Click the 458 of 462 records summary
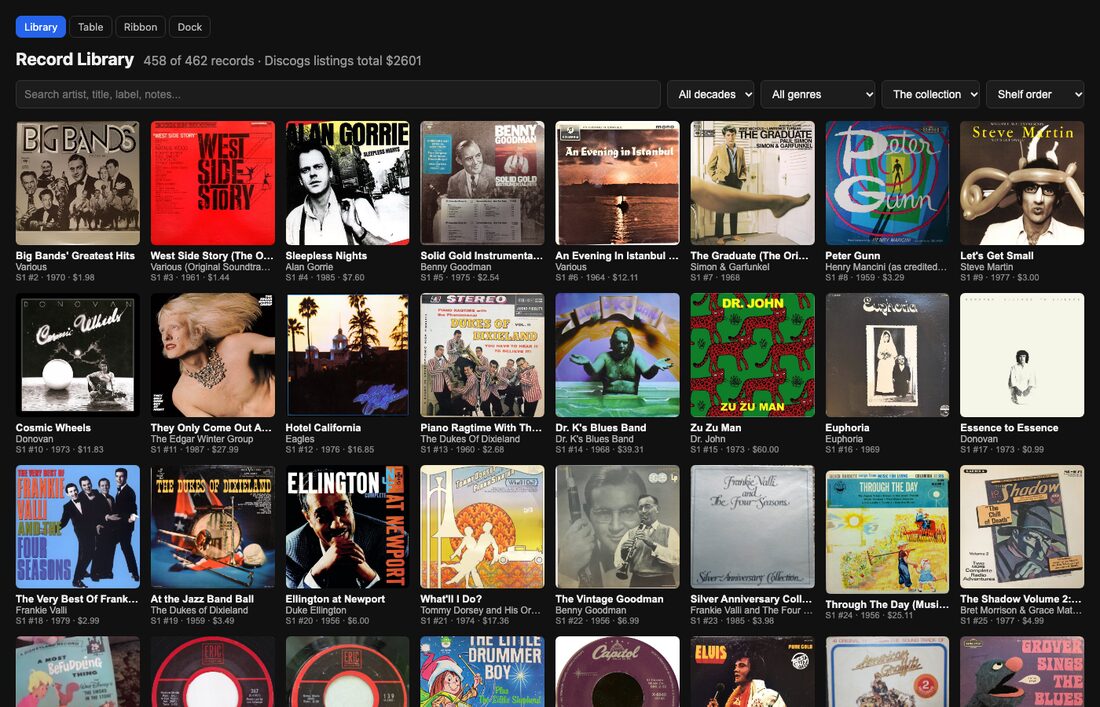Screen dimensions: 1100x707 click(x=283, y=60)
